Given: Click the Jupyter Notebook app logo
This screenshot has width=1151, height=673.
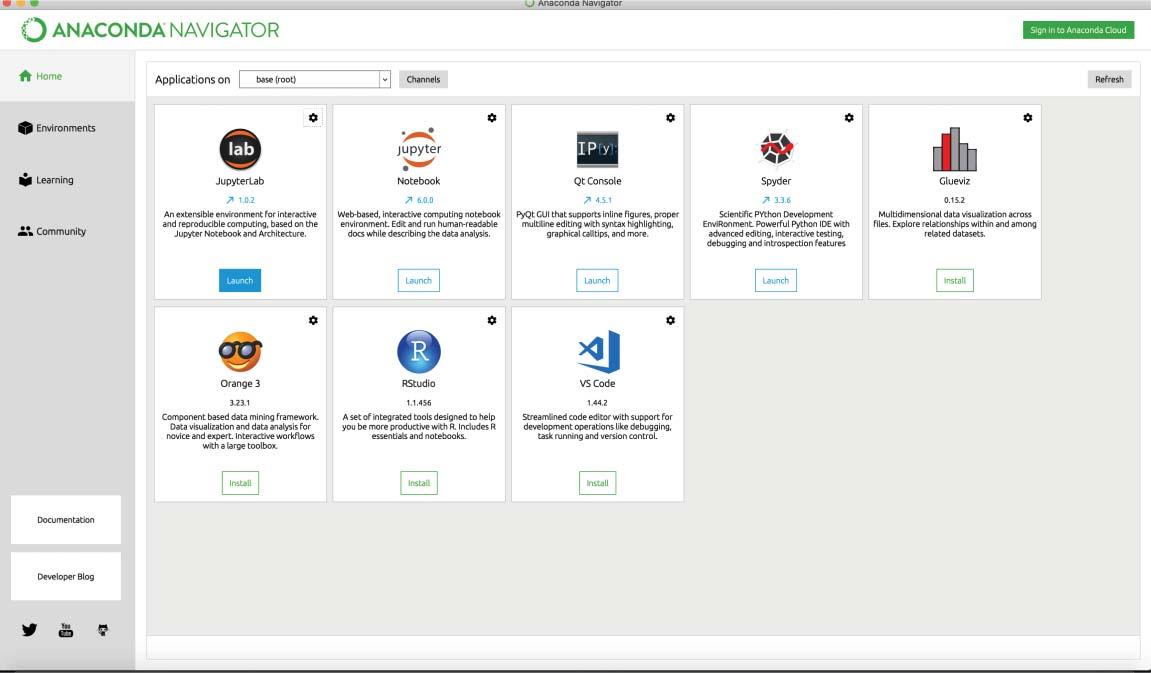Looking at the screenshot, I should point(418,149).
